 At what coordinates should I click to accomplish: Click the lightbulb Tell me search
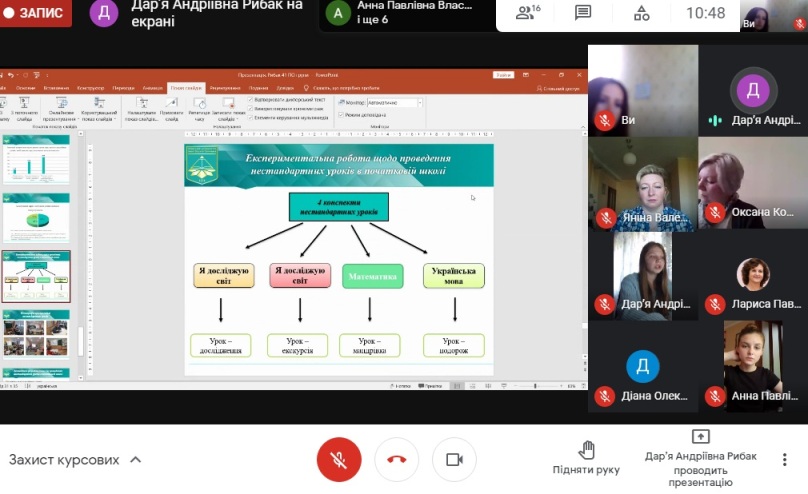(306, 88)
